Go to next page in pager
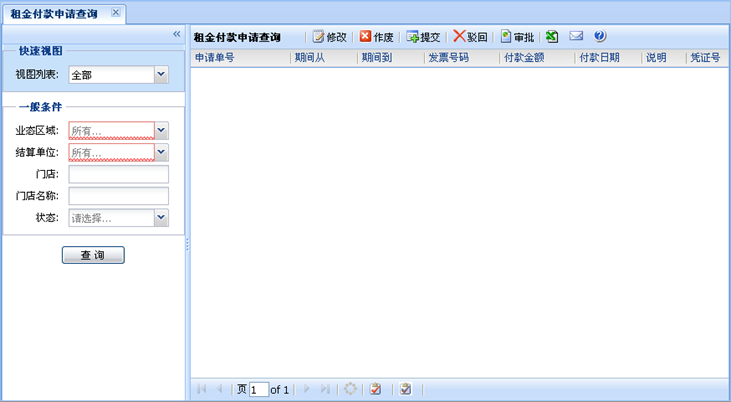The image size is (731, 402). (306, 389)
